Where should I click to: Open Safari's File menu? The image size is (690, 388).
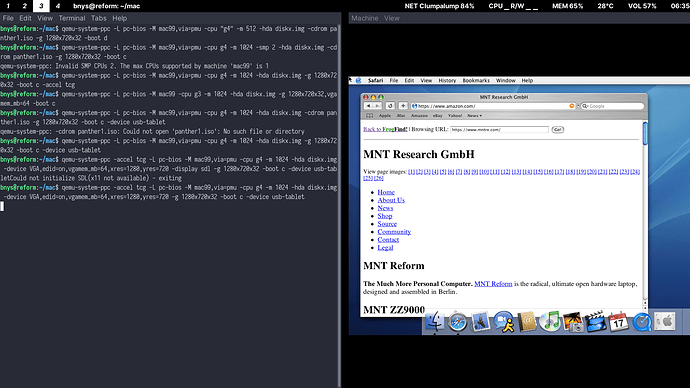click(394, 81)
